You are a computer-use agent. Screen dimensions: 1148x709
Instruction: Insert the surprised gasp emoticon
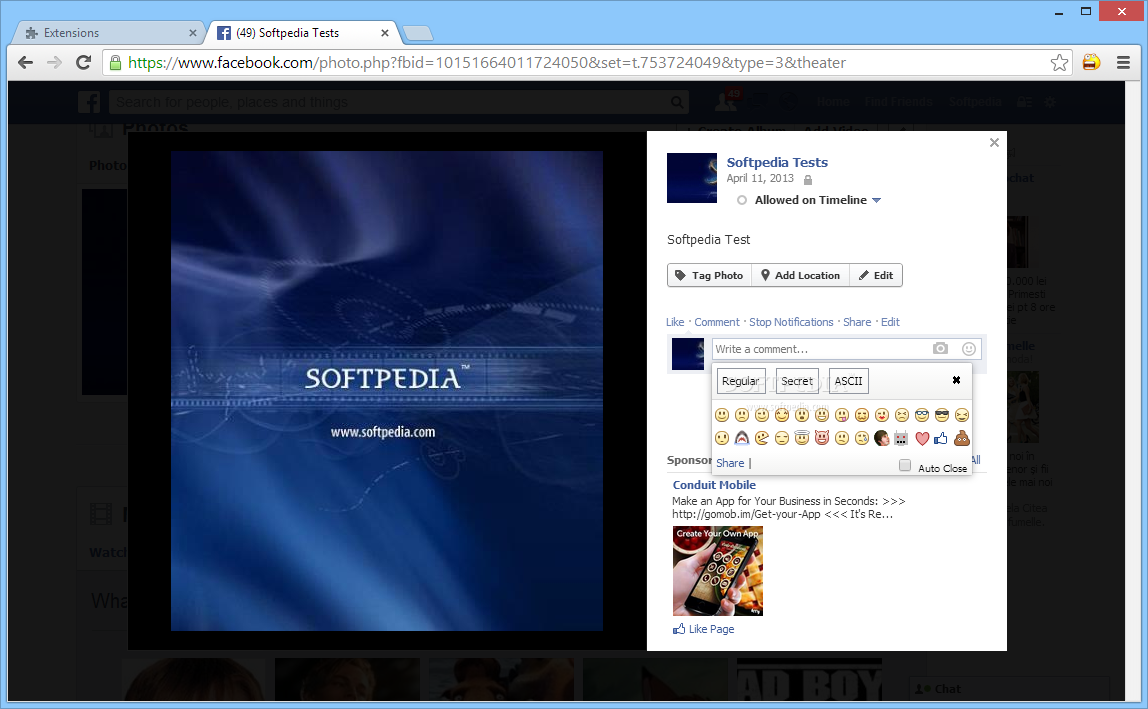[x=802, y=415]
